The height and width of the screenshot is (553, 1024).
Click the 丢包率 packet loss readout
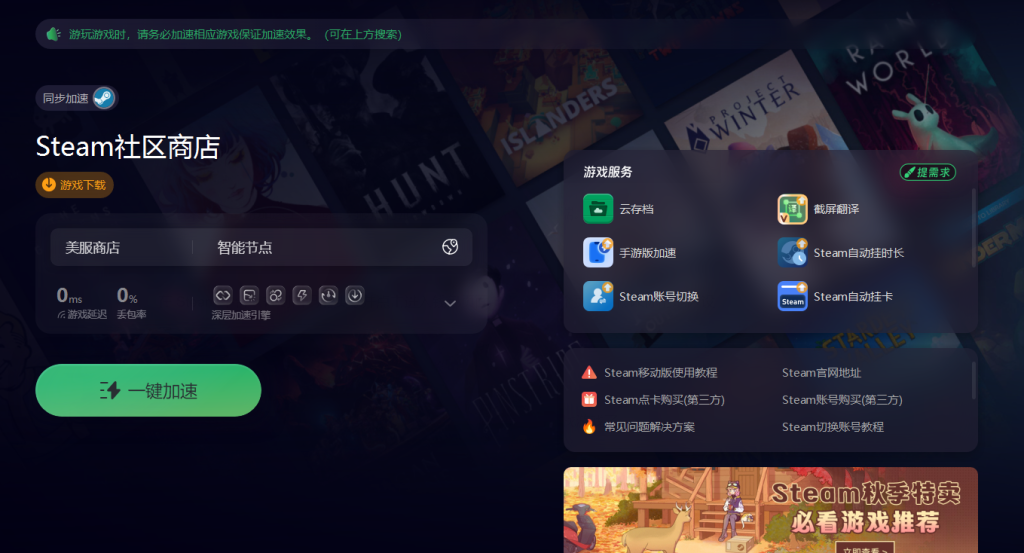coord(131,303)
